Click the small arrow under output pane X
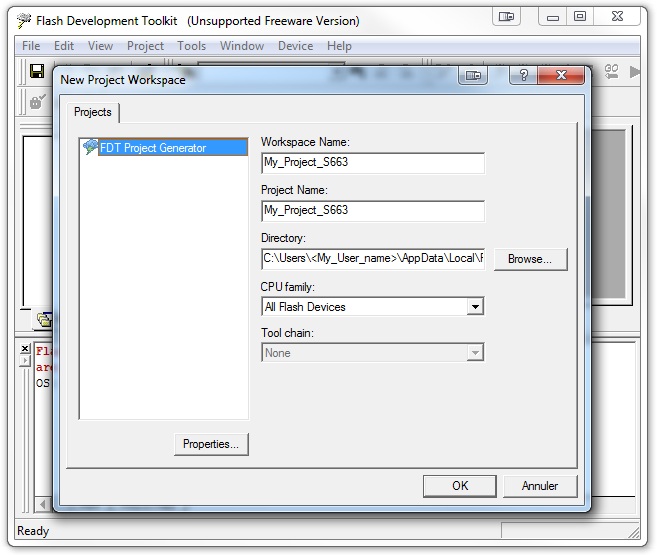660x555 pixels. click(25, 361)
